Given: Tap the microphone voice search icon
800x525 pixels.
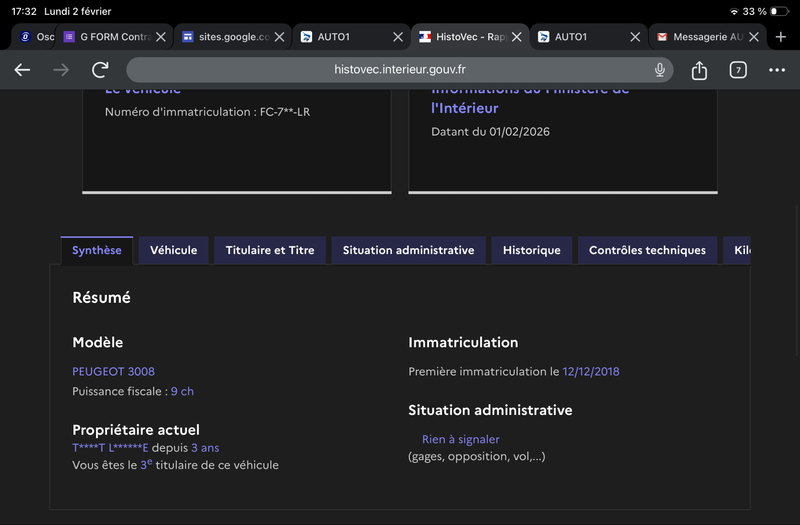Looking at the screenshot, I should point(660,70).
